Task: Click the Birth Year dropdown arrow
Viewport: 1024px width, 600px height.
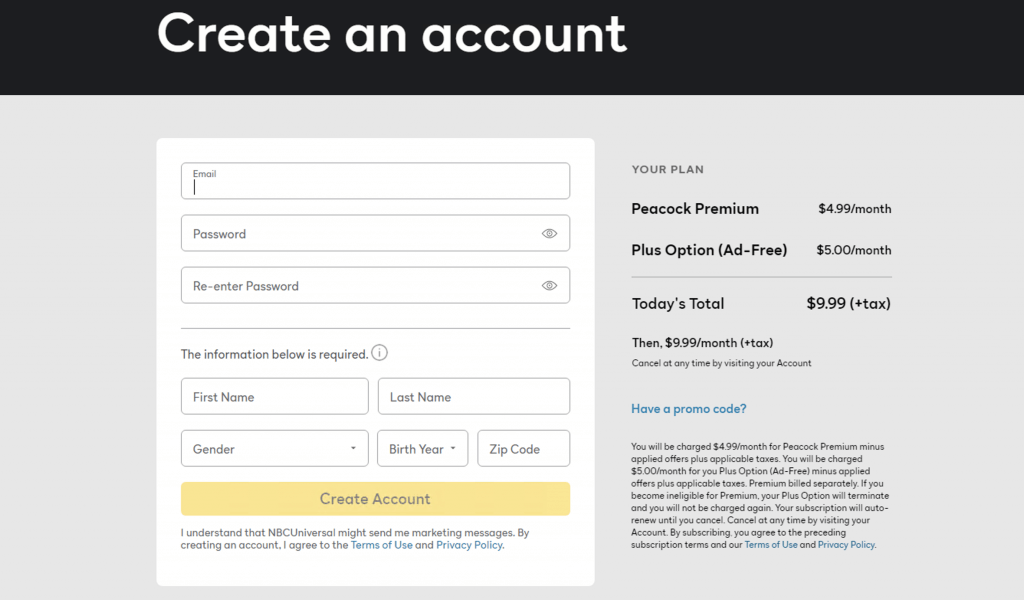Action: [x=454, y=449]
